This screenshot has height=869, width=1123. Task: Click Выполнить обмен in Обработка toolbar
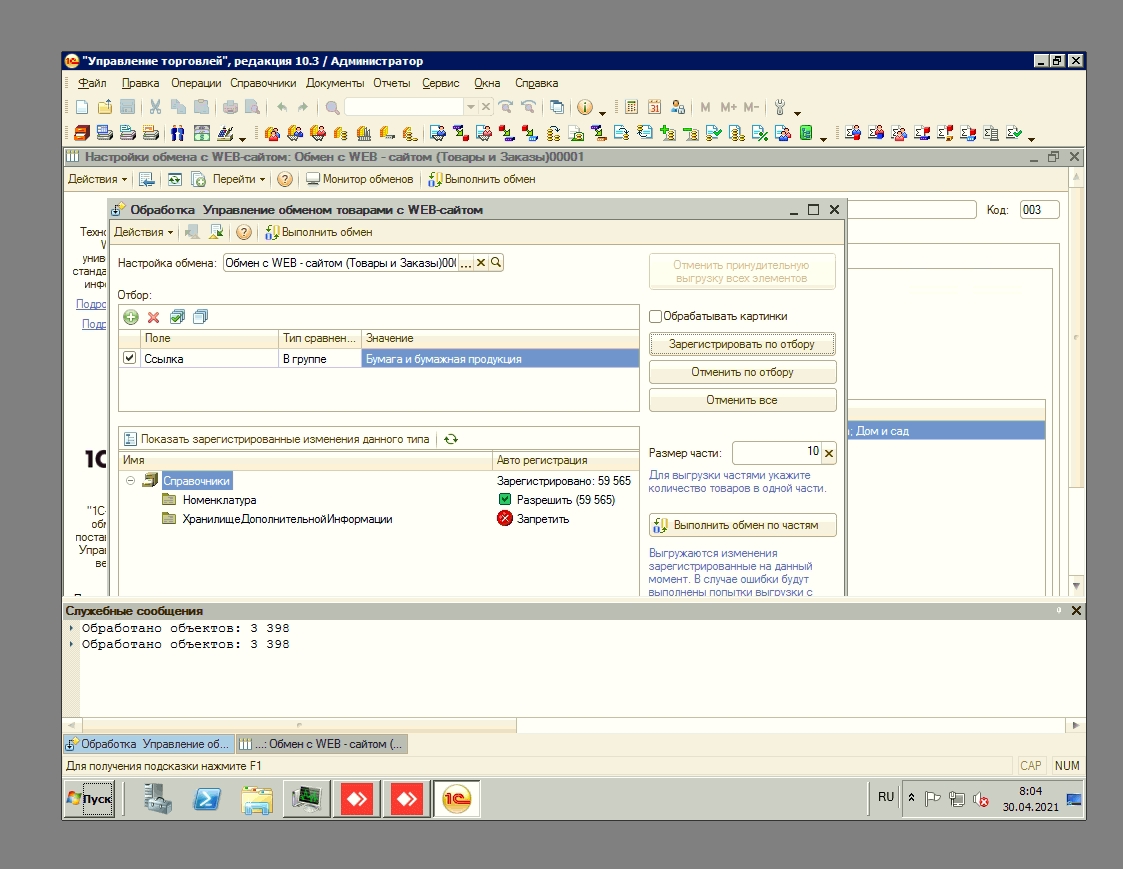(x=319, y=232)
